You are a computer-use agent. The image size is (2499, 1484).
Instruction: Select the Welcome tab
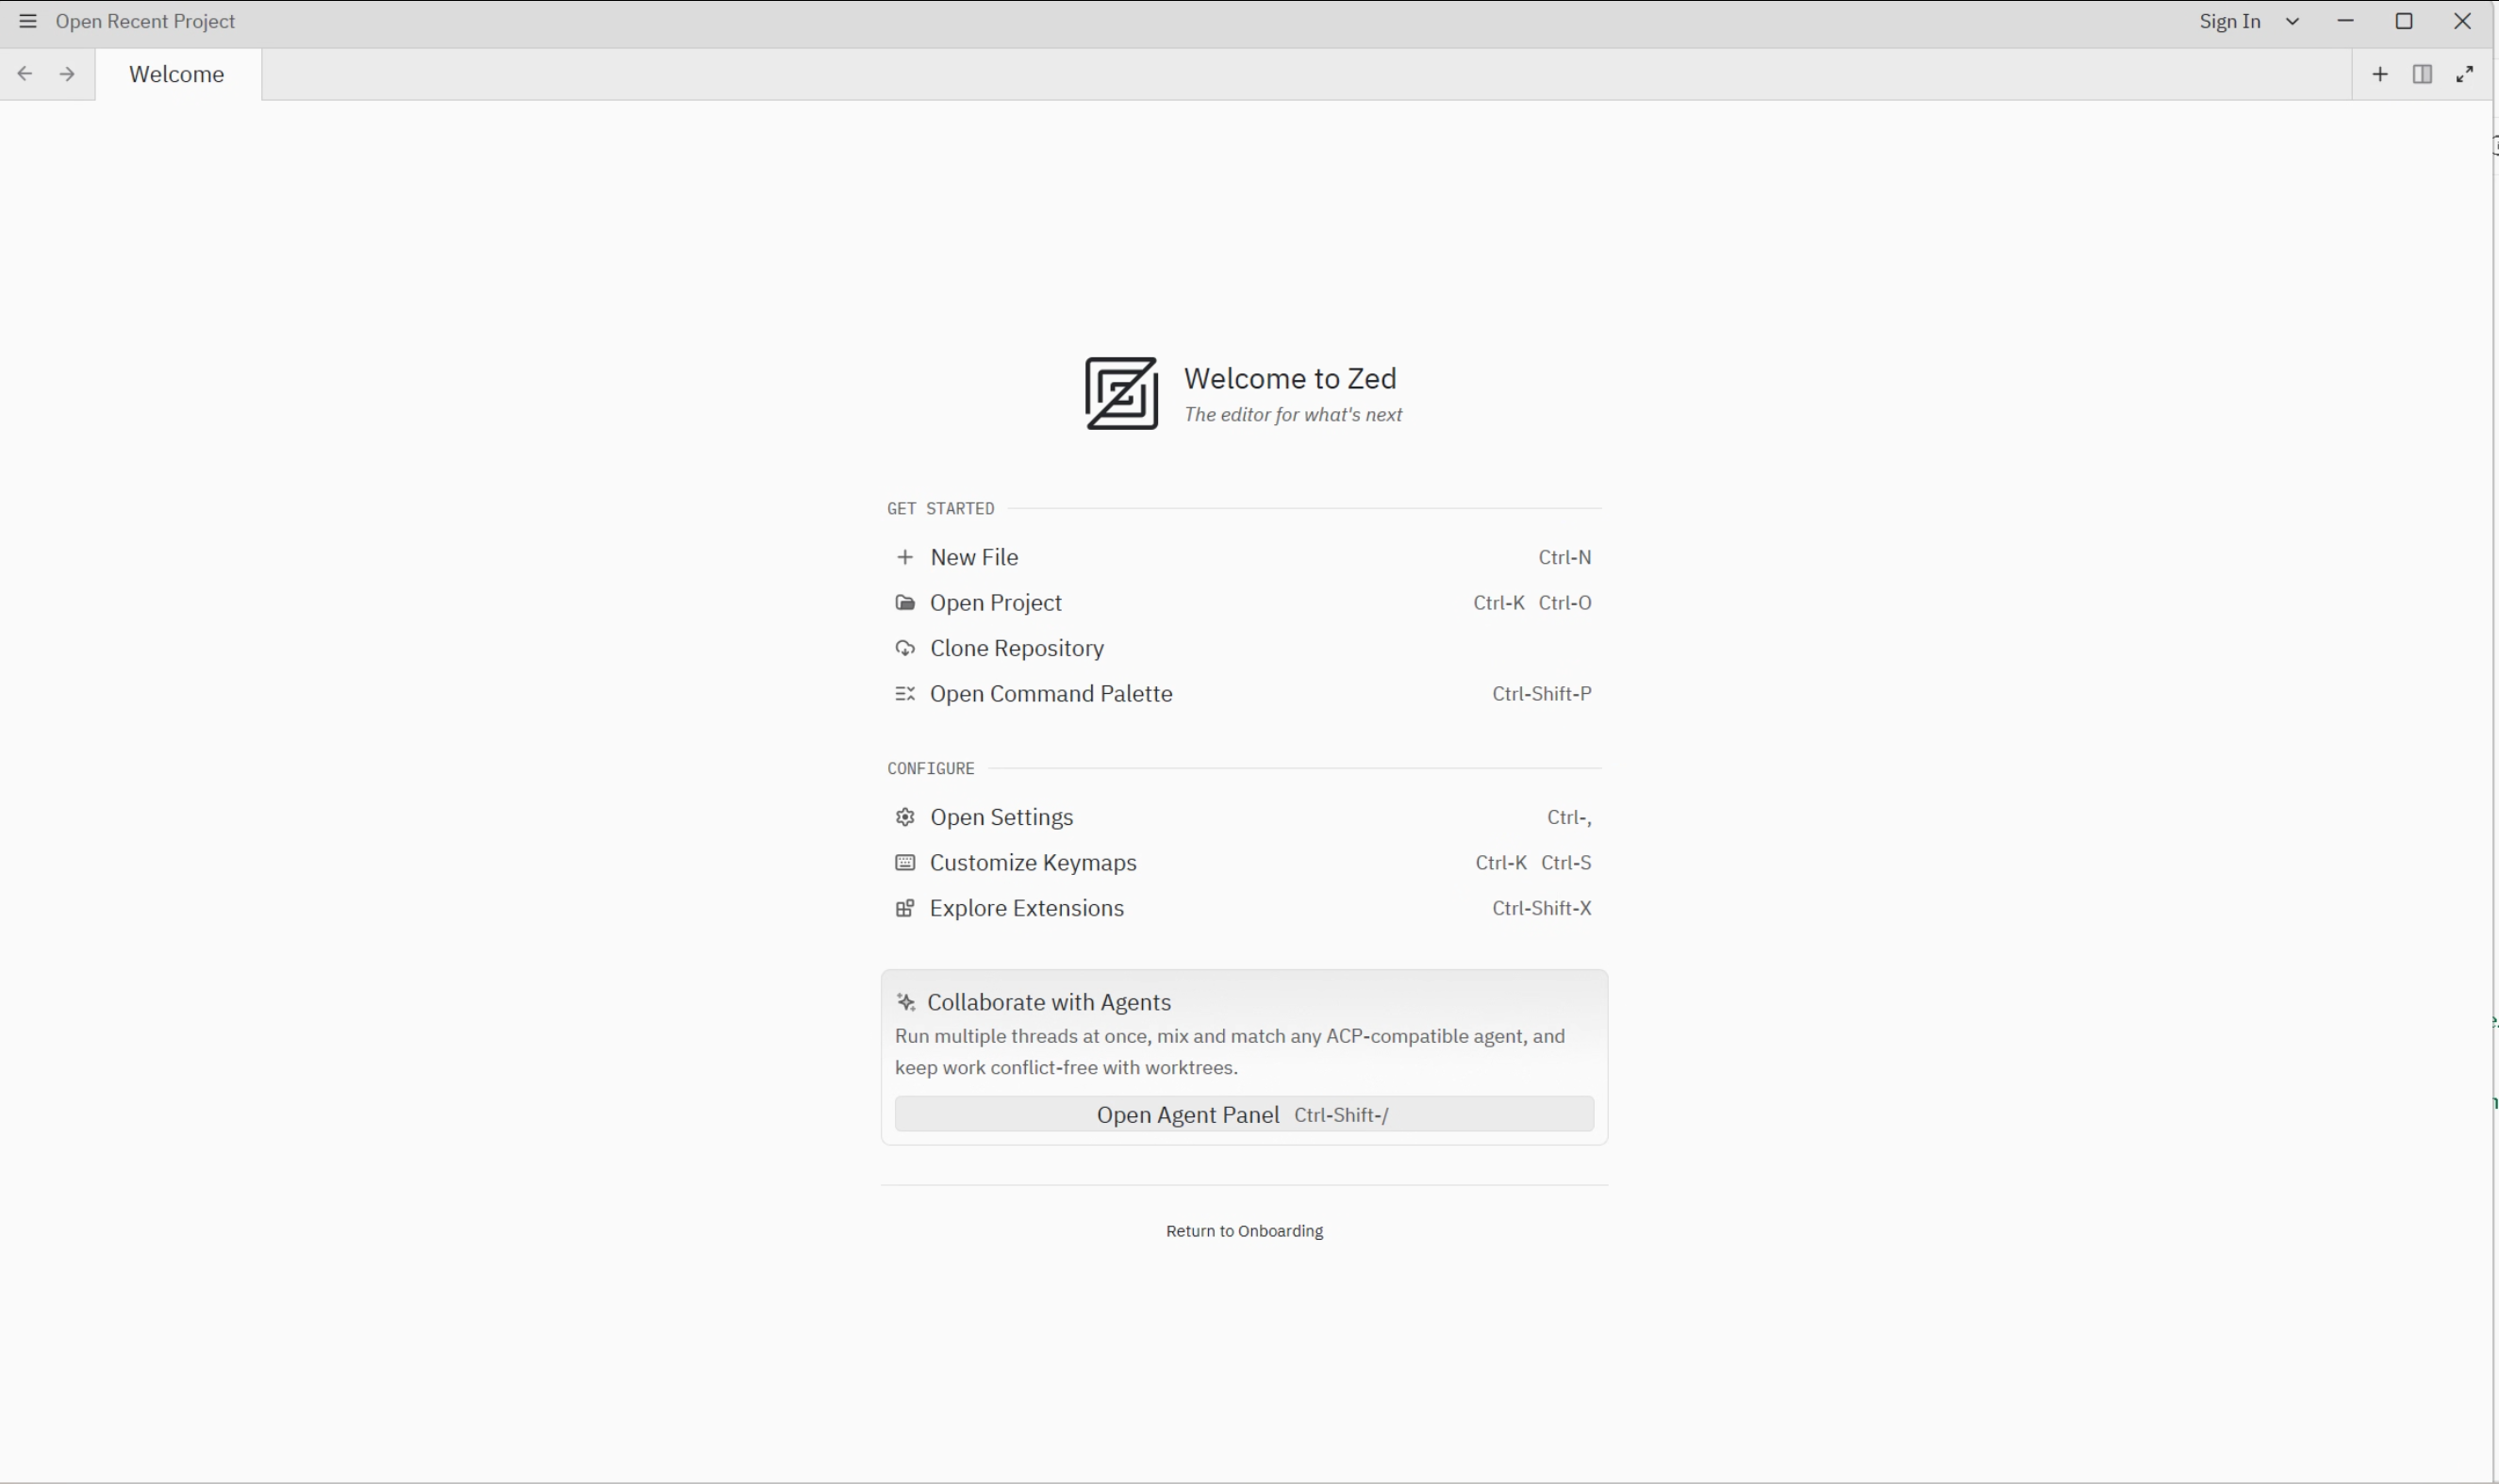tap(179, 74)
